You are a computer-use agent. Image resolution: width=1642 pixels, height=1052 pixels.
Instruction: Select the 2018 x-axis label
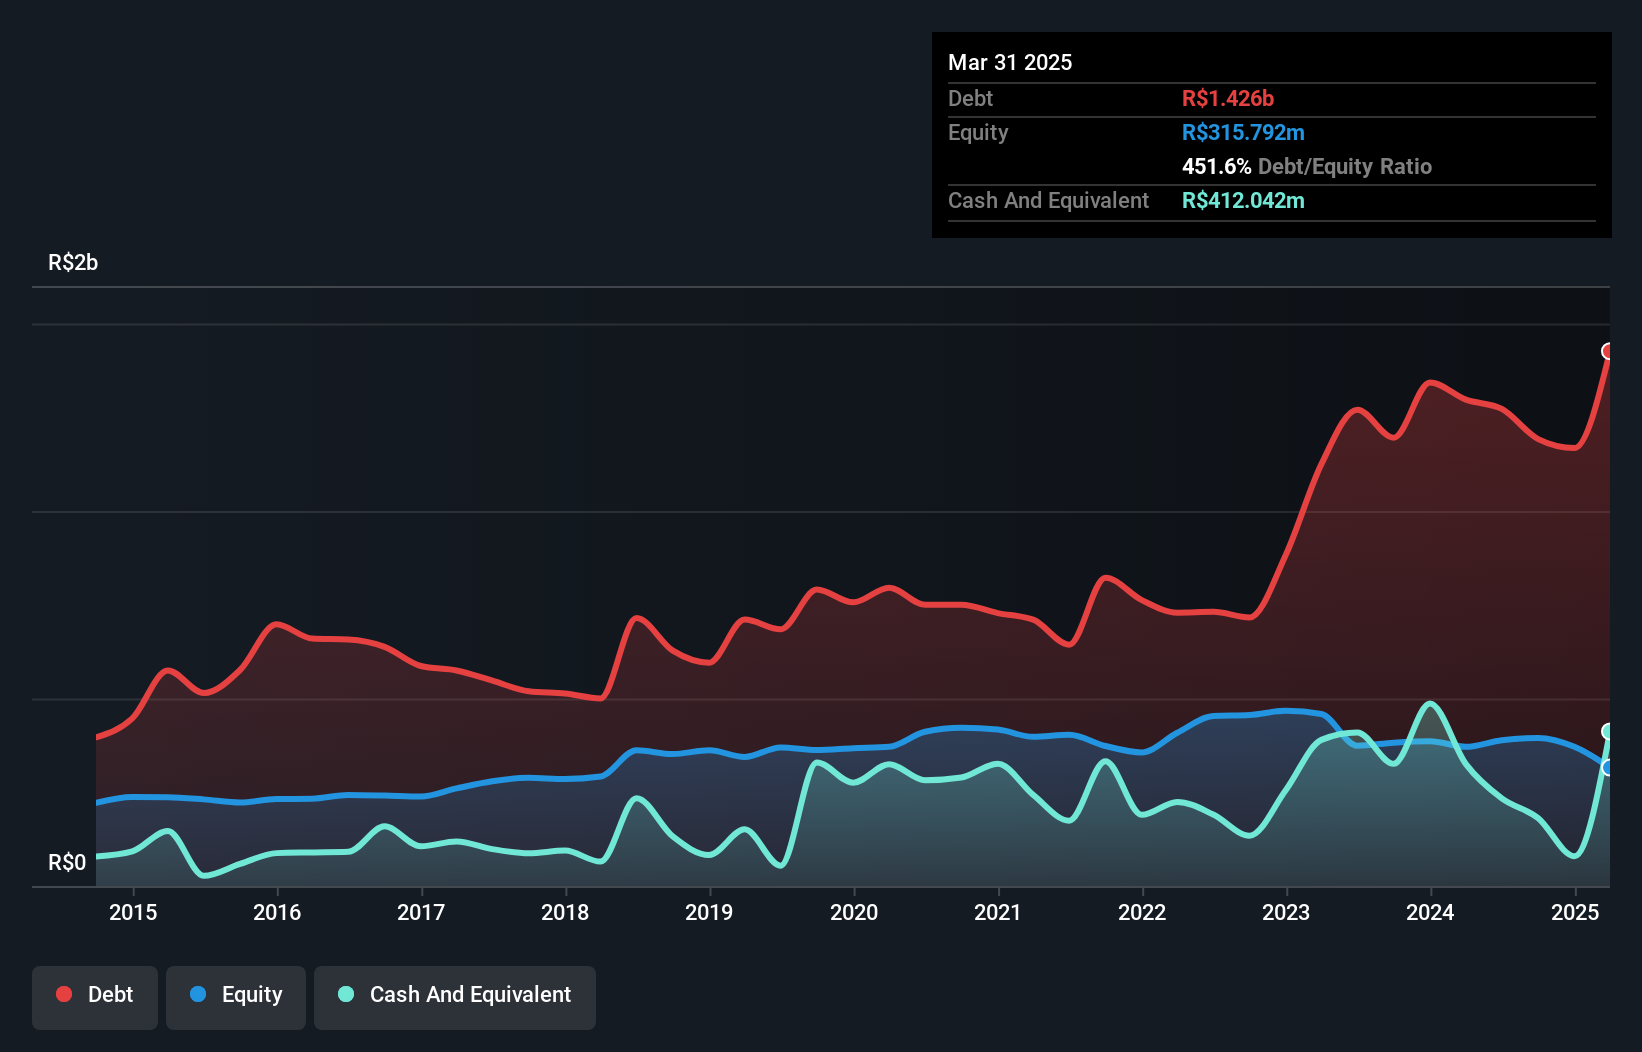pos(565,912)
